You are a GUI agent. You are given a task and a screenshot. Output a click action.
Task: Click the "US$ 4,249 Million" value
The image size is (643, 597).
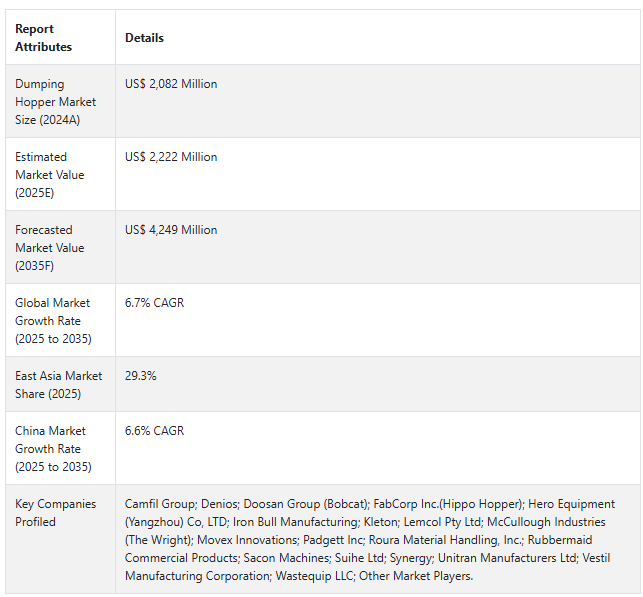pos(171,230)
